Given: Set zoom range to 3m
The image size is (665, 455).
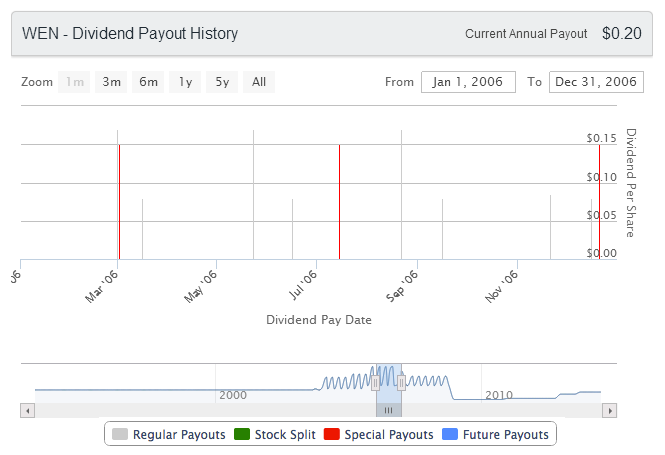Looking at the screenshot, I should click(111, 82).
